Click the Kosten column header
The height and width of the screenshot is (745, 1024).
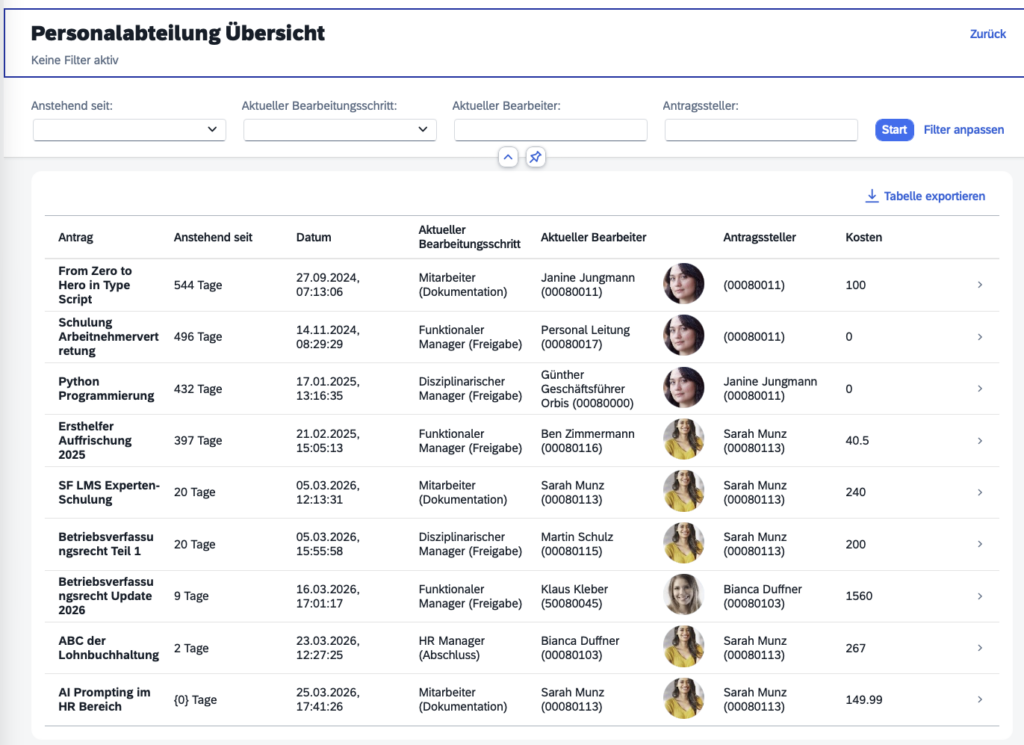(864, 238)
